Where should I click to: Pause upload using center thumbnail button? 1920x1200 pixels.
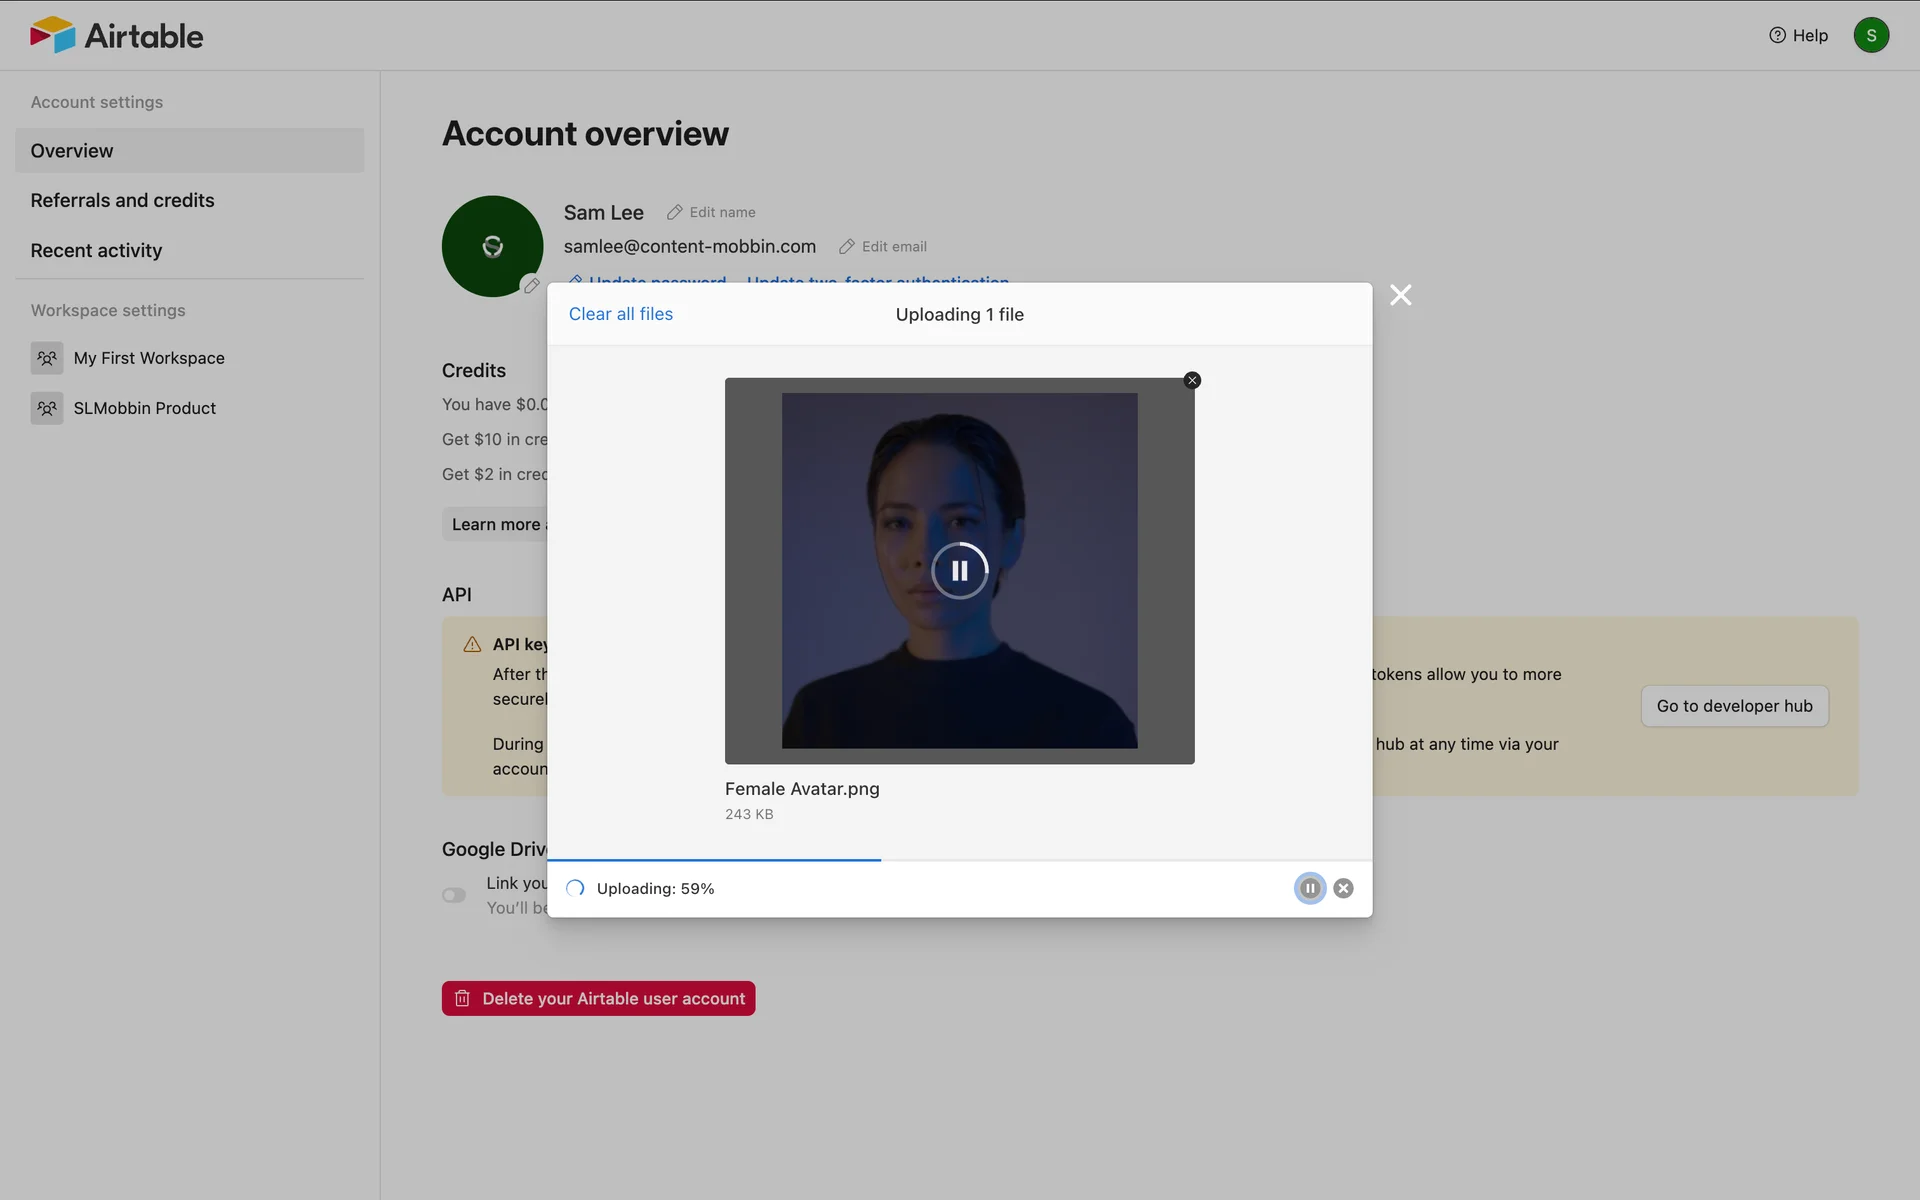(959, 570)
